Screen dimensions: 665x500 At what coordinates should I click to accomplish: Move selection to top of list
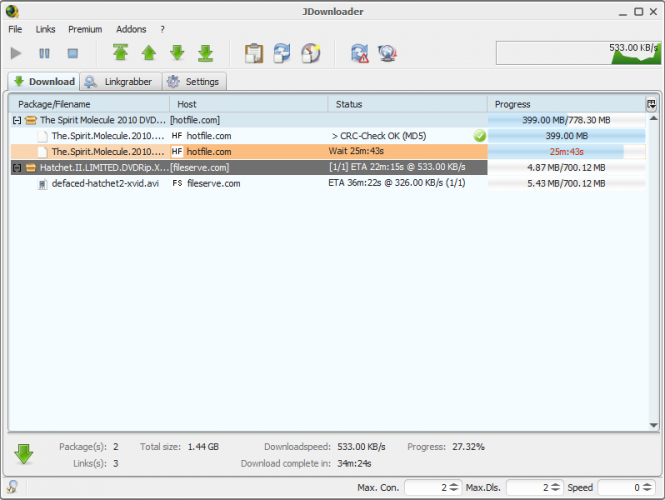[x=120, y=53]
